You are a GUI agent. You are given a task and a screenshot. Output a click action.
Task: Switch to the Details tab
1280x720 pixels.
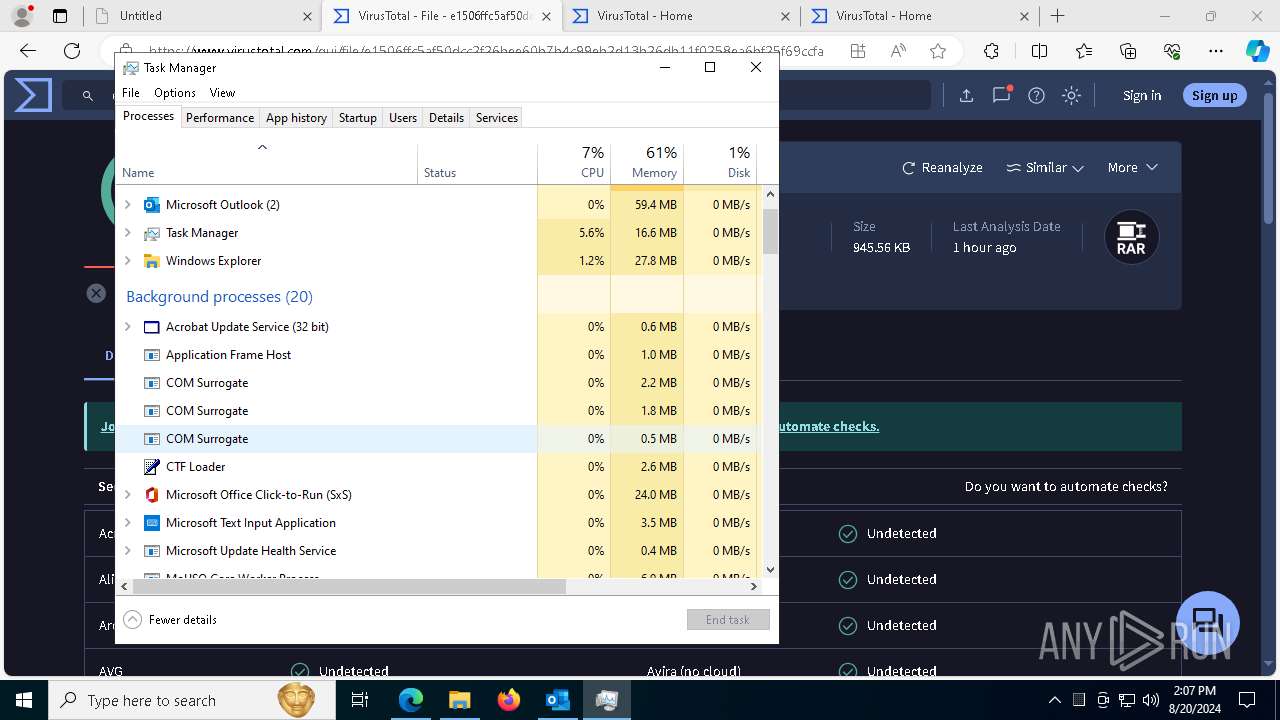click(446, 118)
